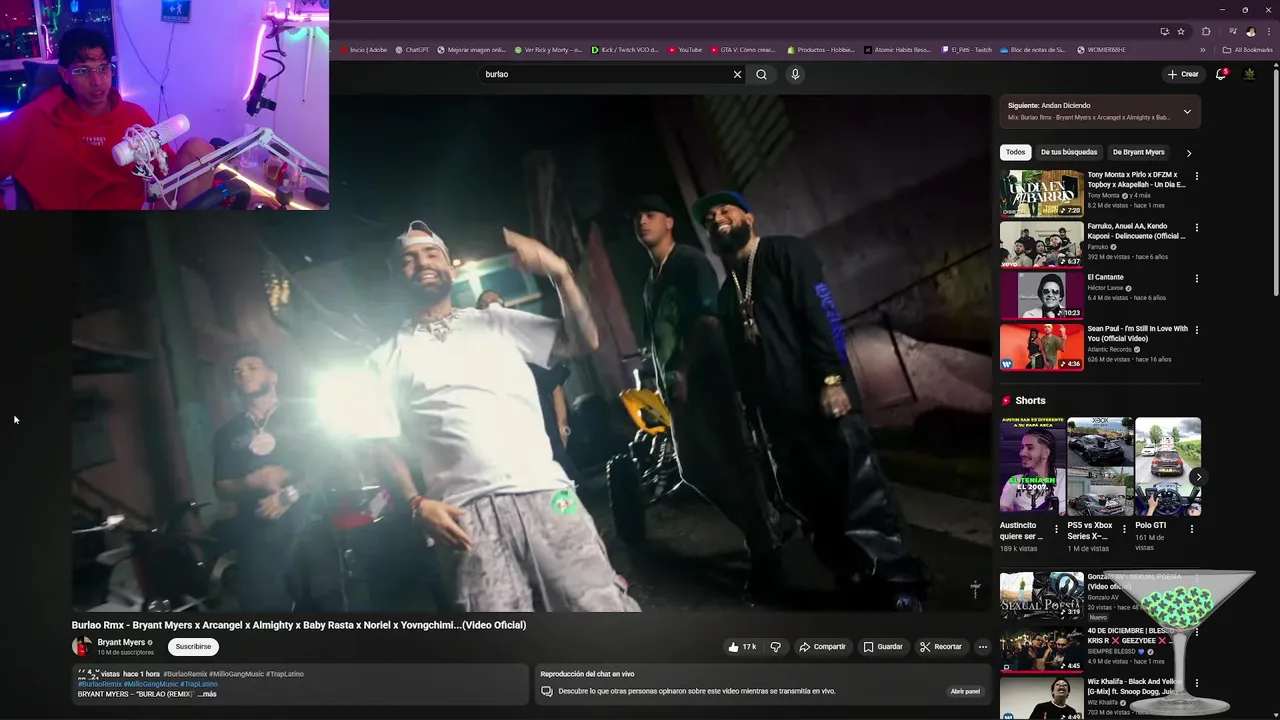The height and width of the screenshot is (720, 1280).
Task: Open options for PS5 vs Xbox short
Action: [x=1124, y=529]
